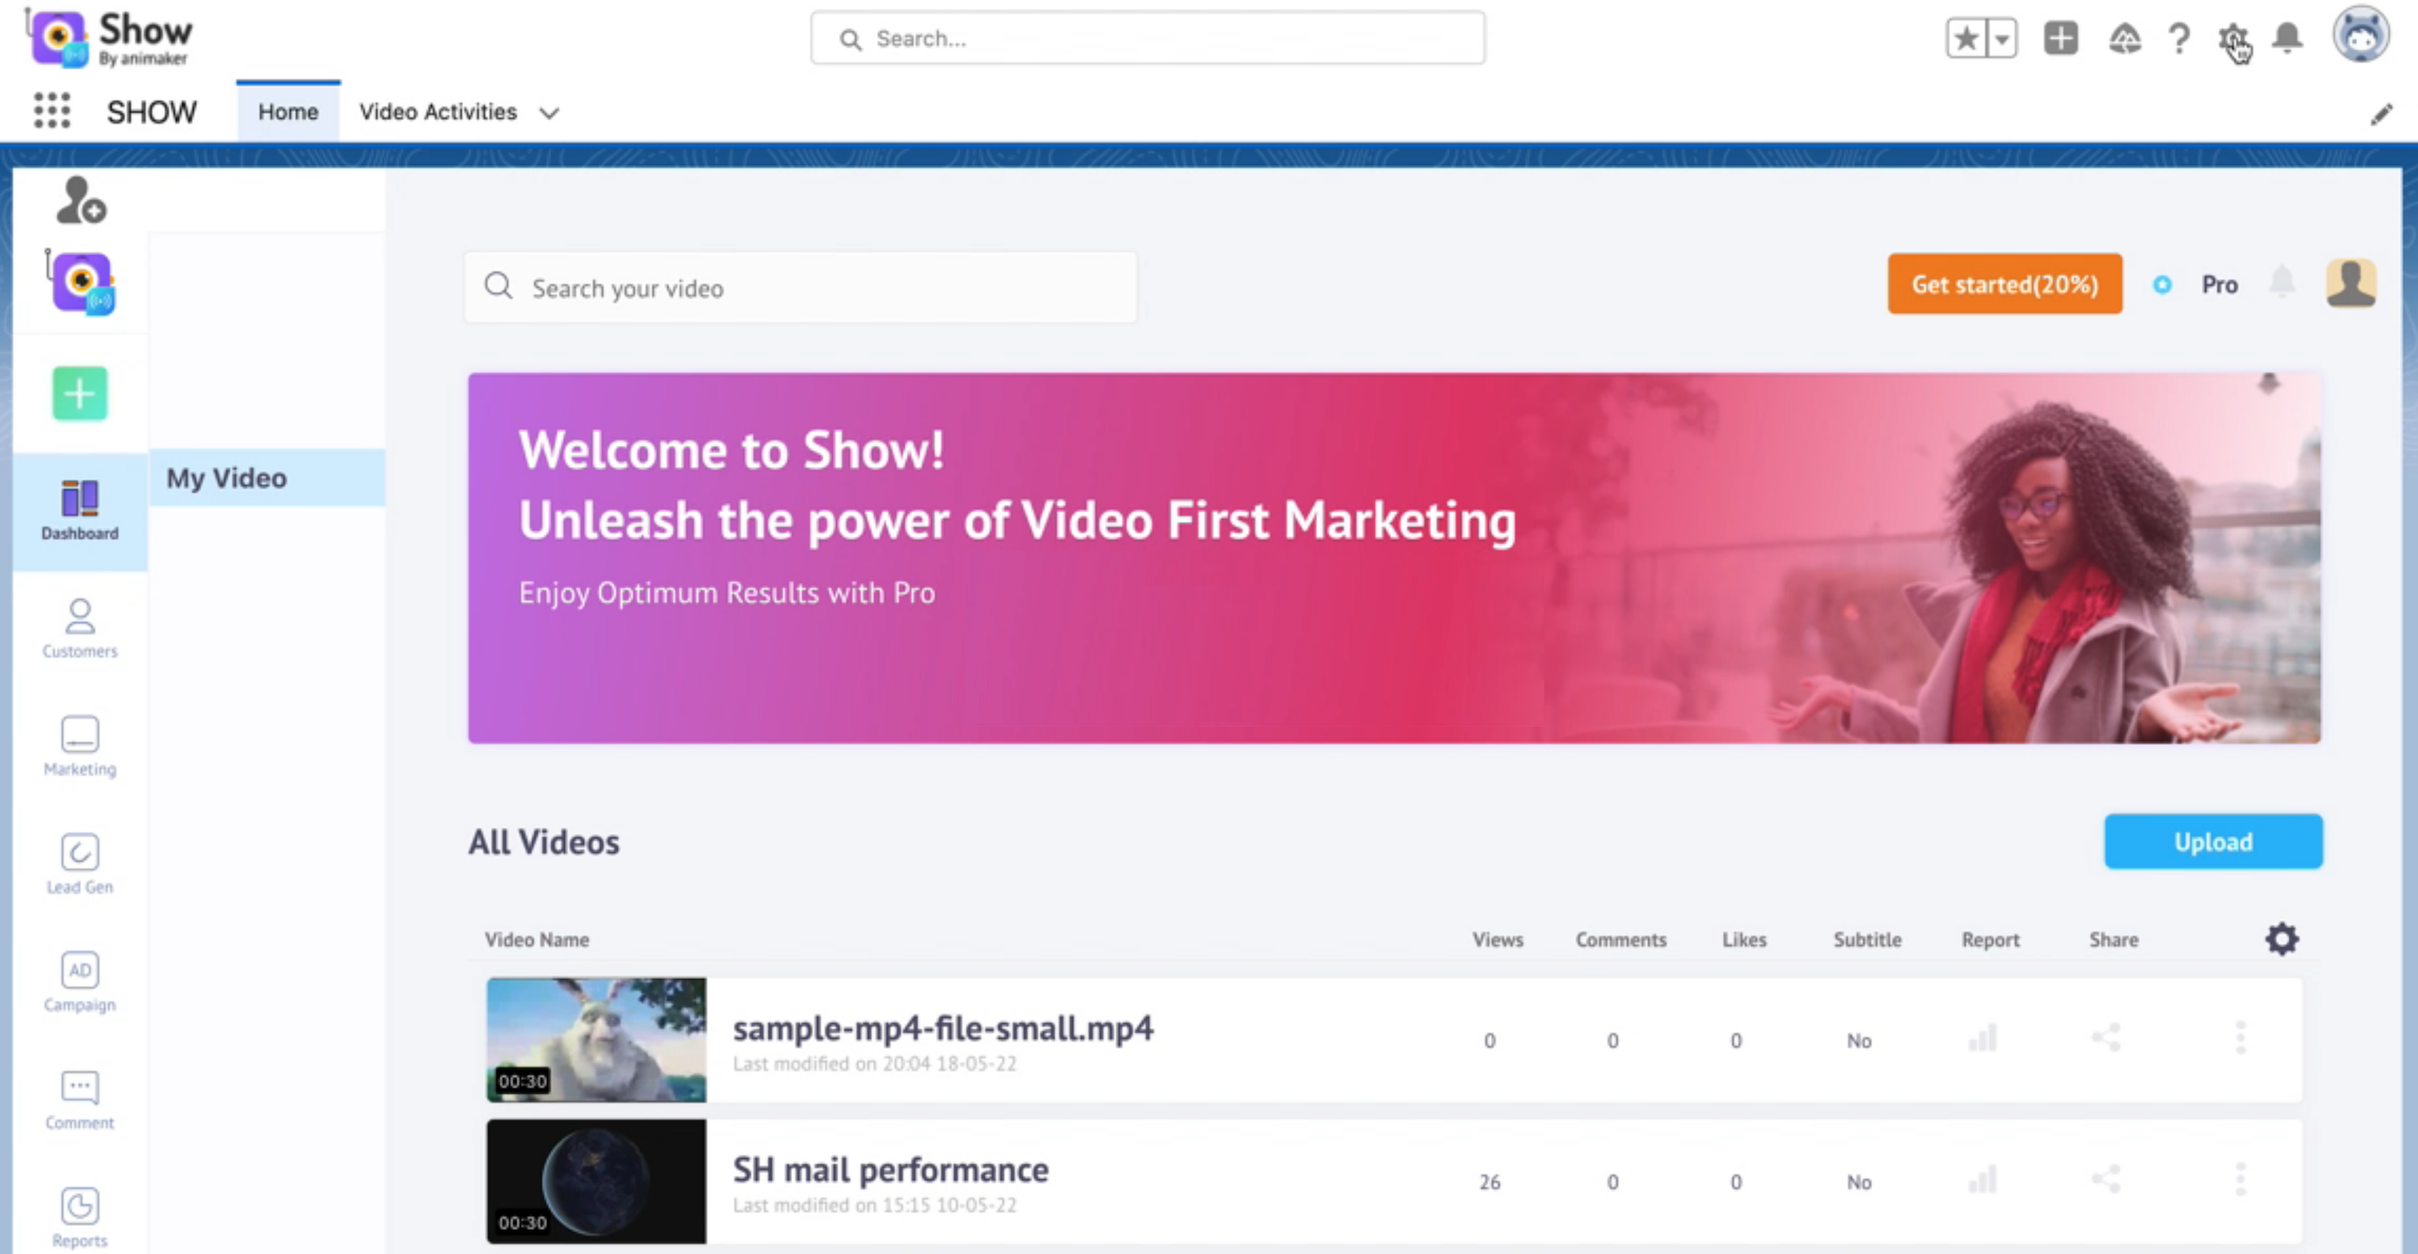Open the Customers sidebar section
This screenshot has width=2418, height=1254.
pos(80,629)
